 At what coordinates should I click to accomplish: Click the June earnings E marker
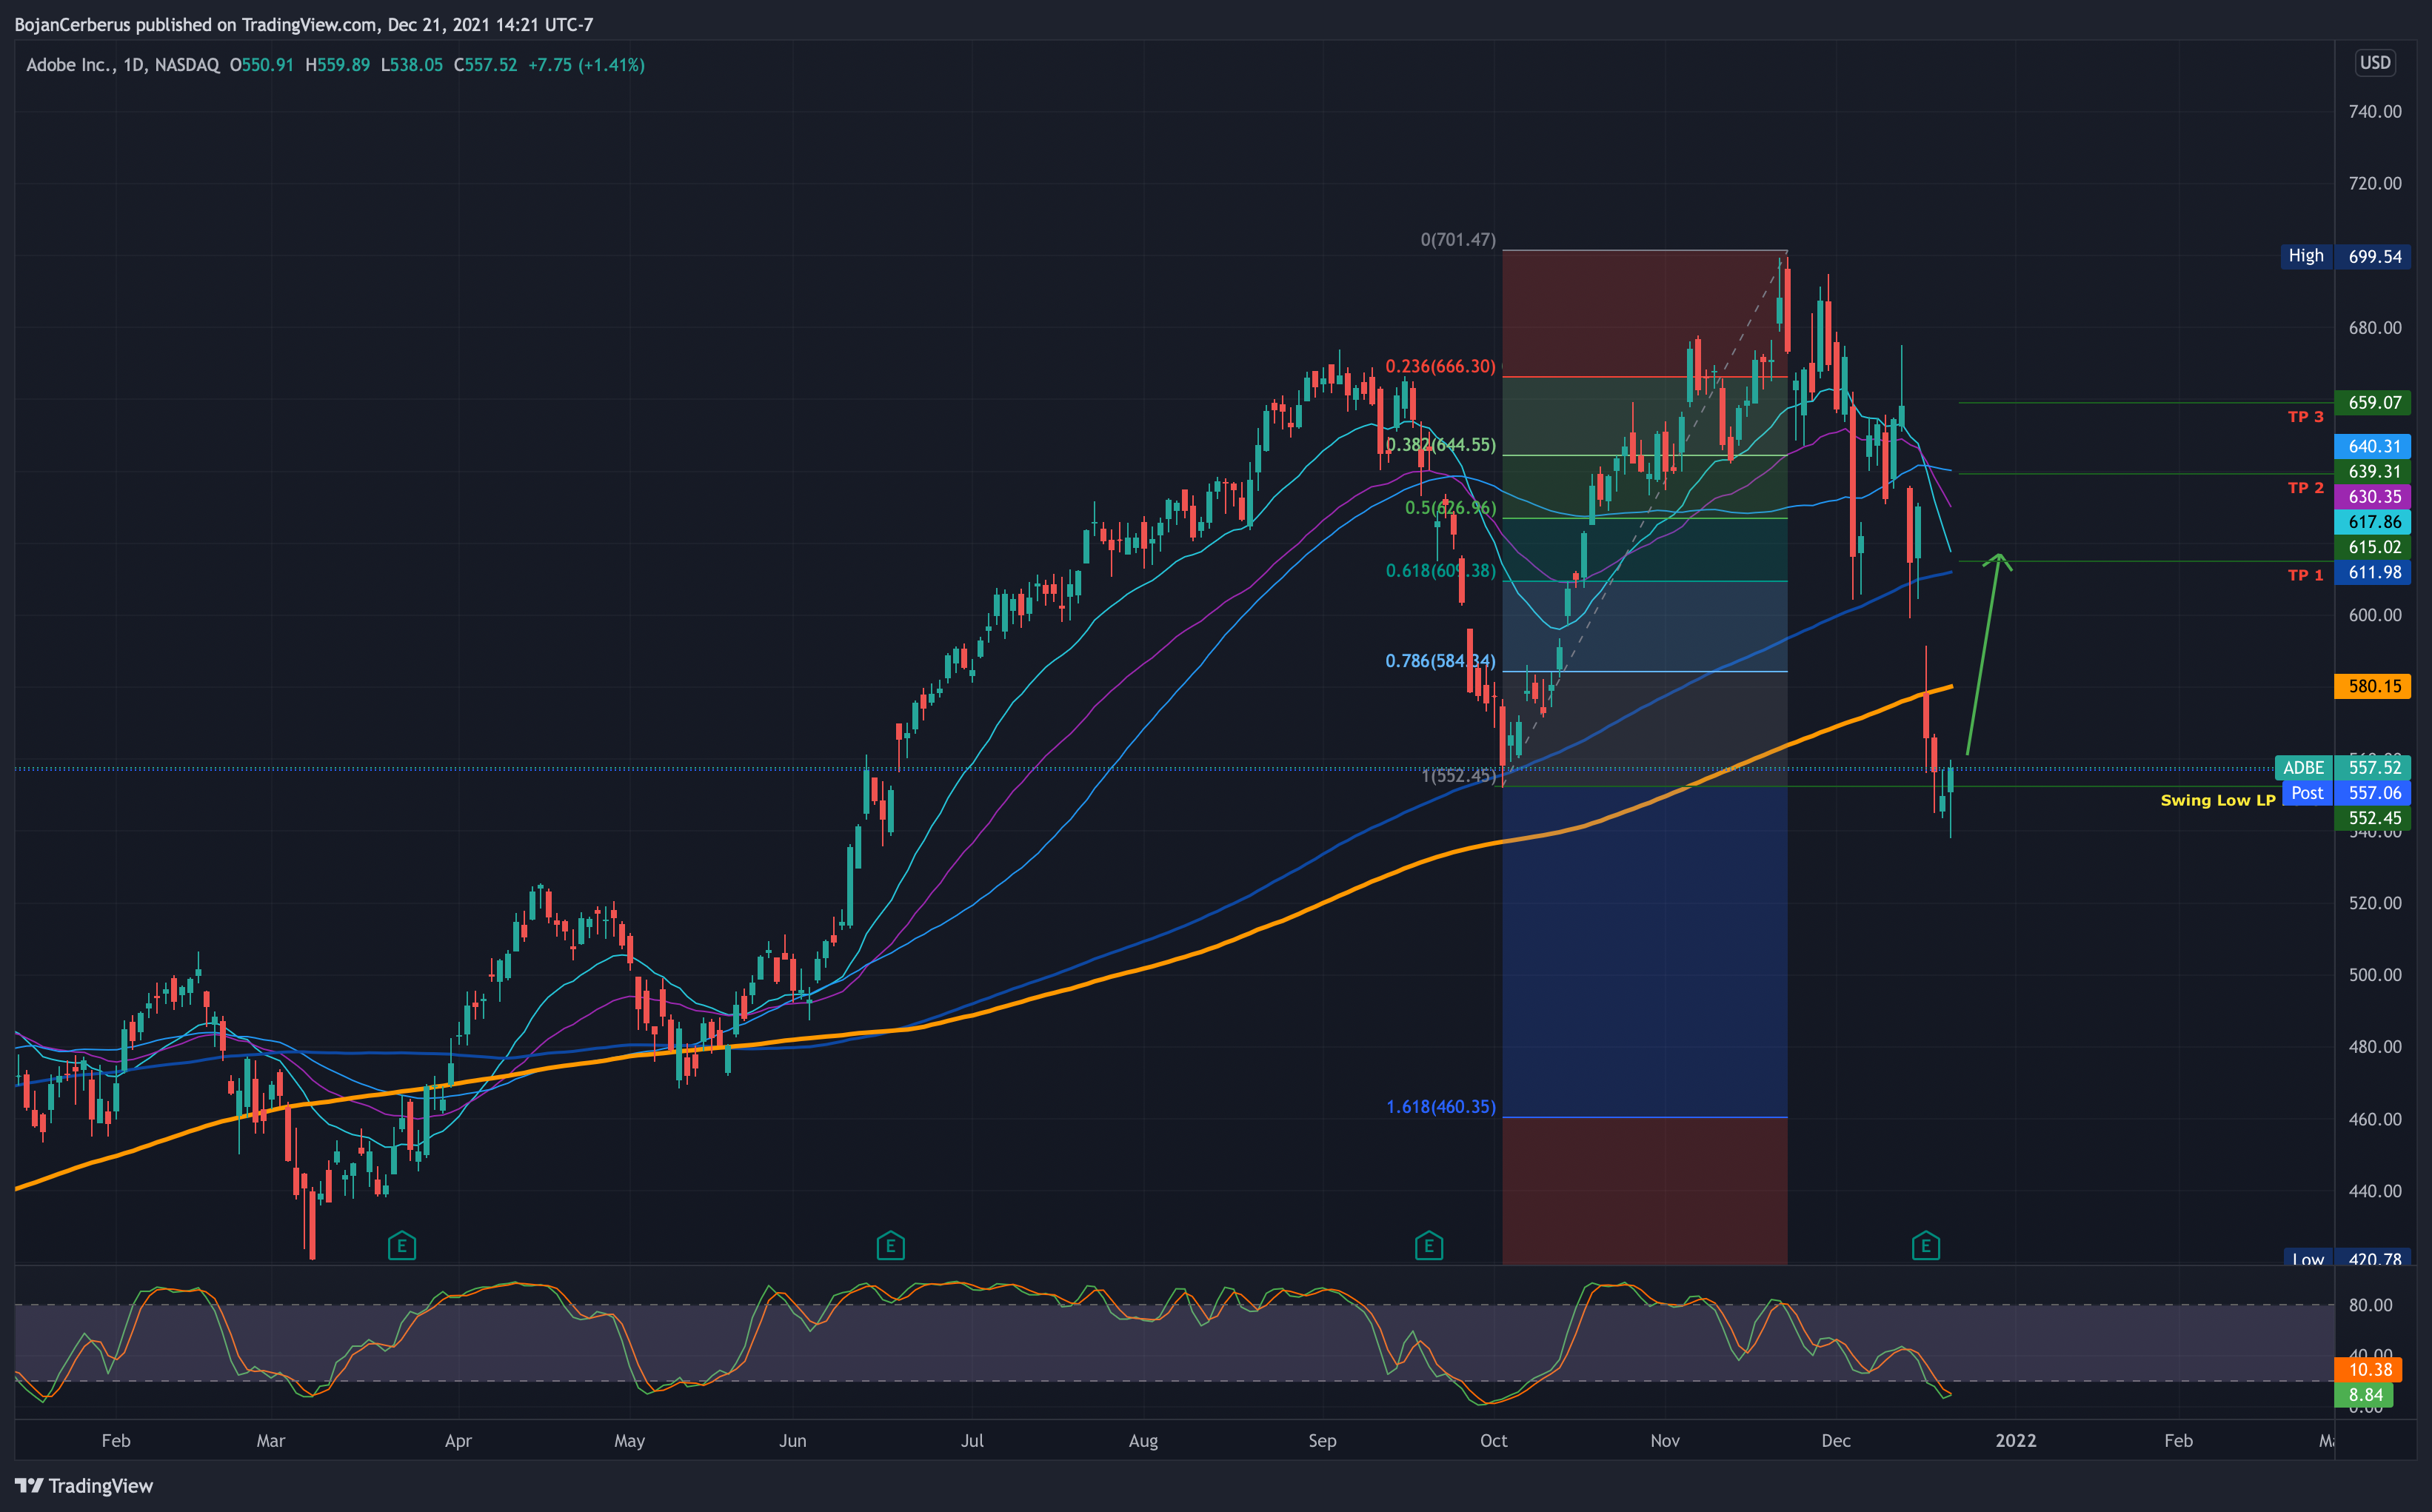(x=890, y=1246)
